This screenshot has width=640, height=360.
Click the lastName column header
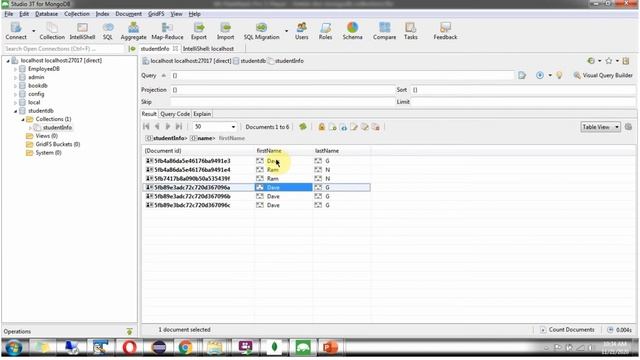click(327, 151)
